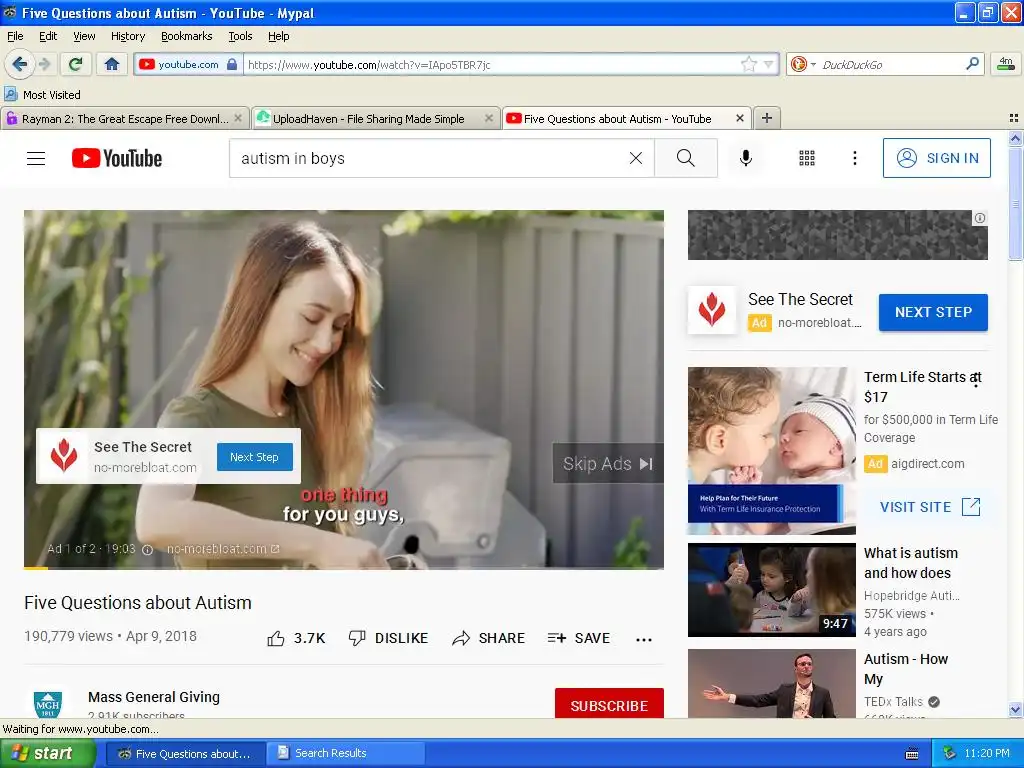Click the Next Step button in video overlay
The width and height of the screenshot is (1024, 768).
click(255, 457)
